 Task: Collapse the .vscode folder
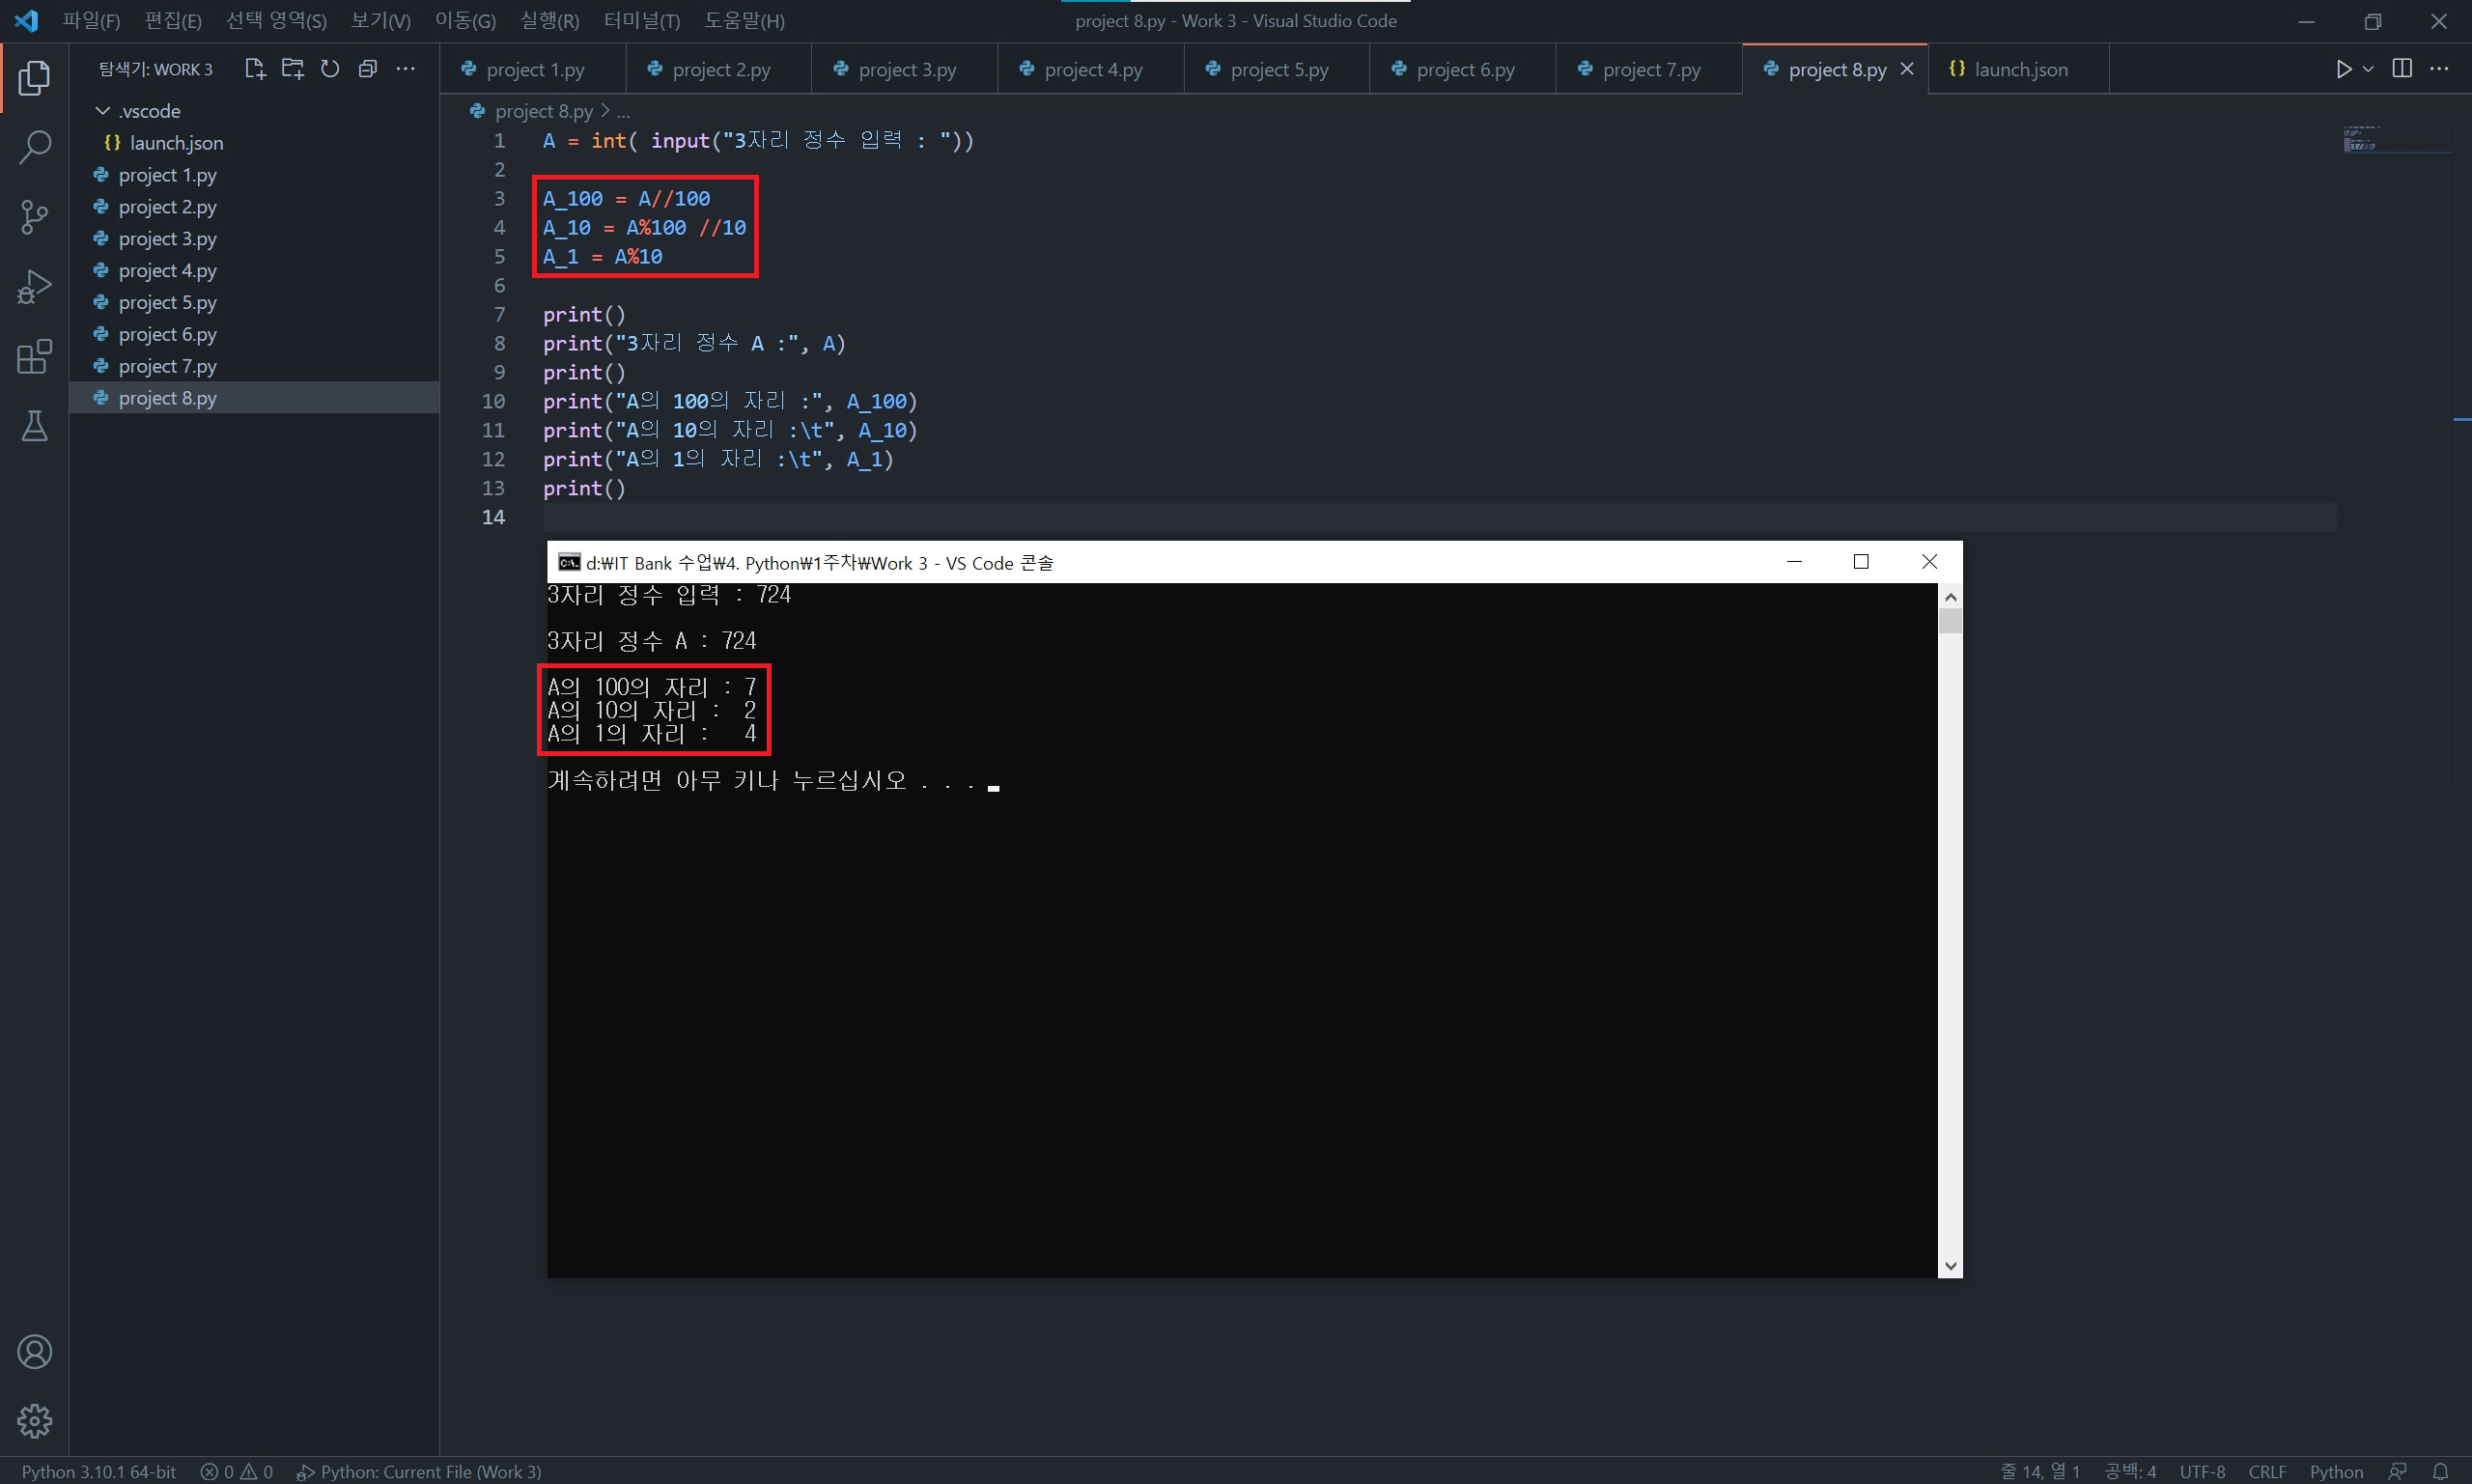pyautogui.click(x=103, y=111)
